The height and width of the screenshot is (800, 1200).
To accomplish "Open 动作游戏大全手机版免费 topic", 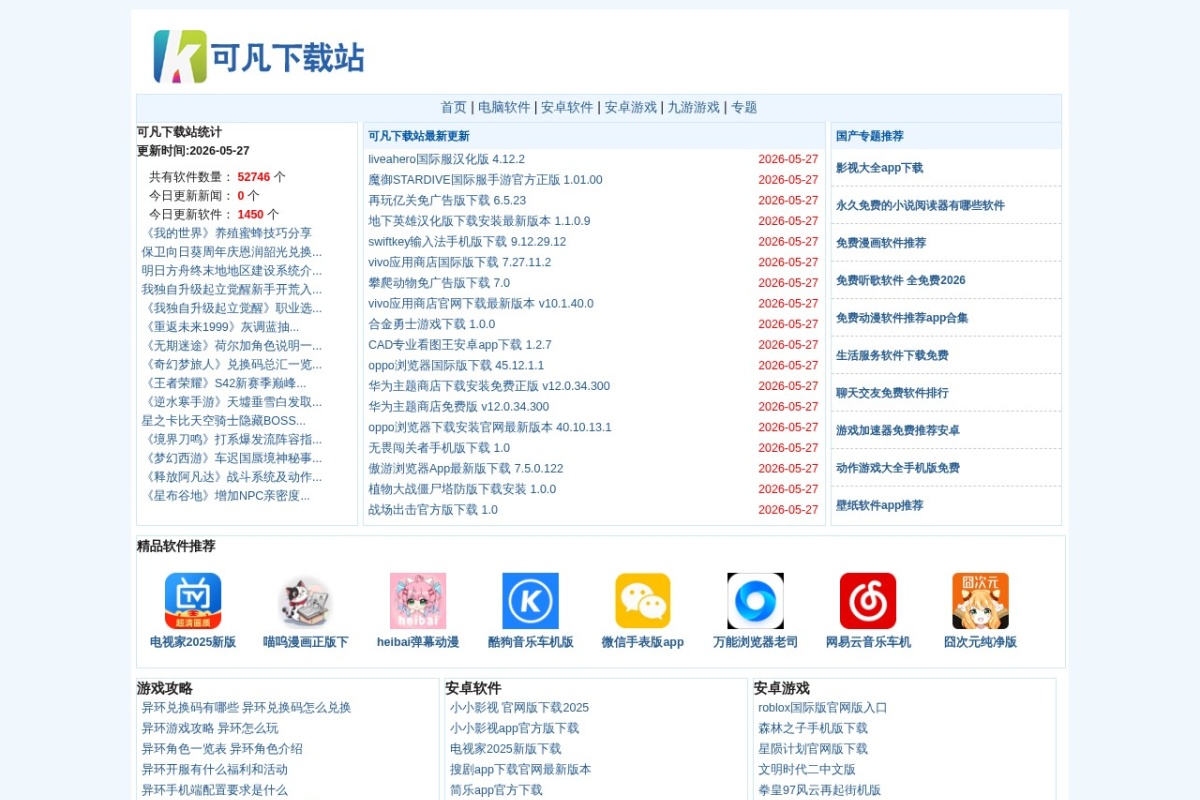I will [x=898, y=468].
